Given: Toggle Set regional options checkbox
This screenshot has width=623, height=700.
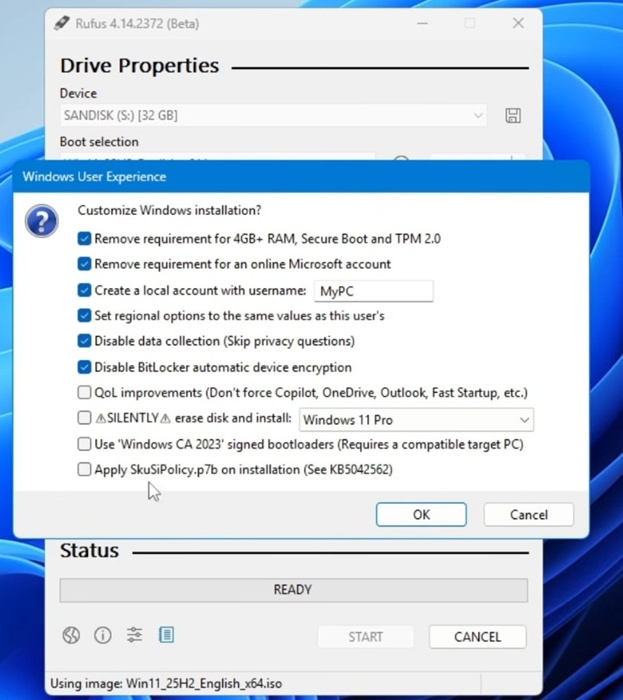Looking at the screenshot, I should [x=84, y=316].
